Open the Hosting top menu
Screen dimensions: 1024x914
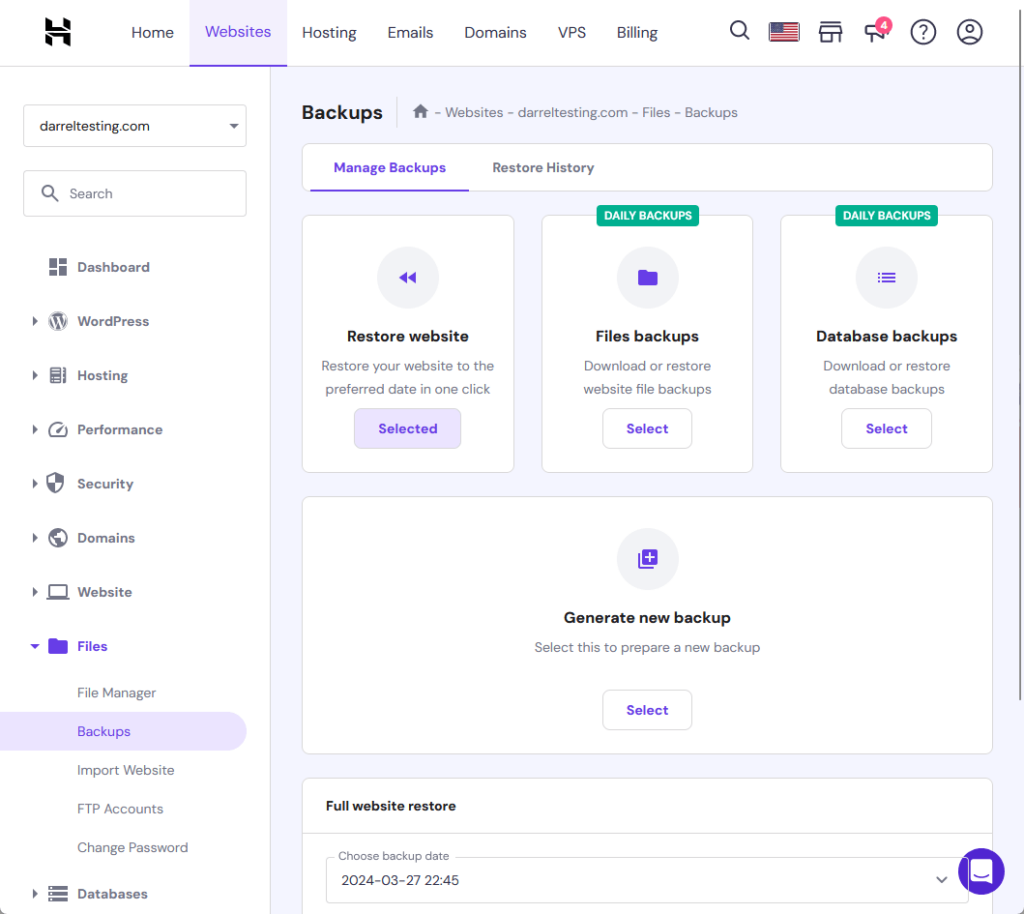(x=329, y=33)
